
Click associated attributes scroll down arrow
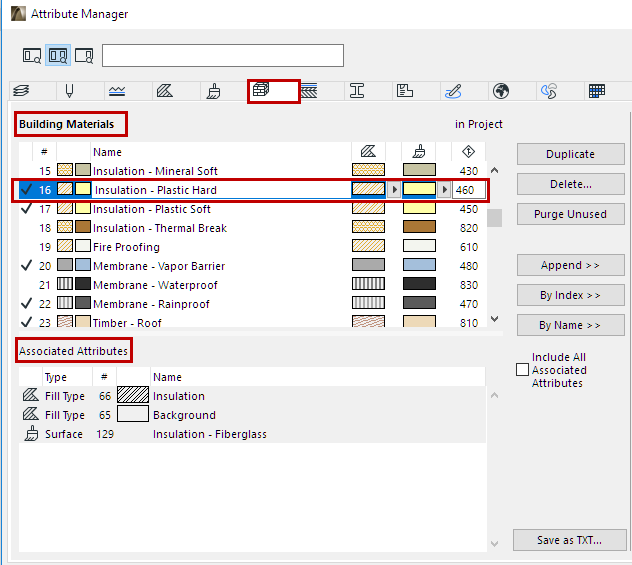point(495,544)
